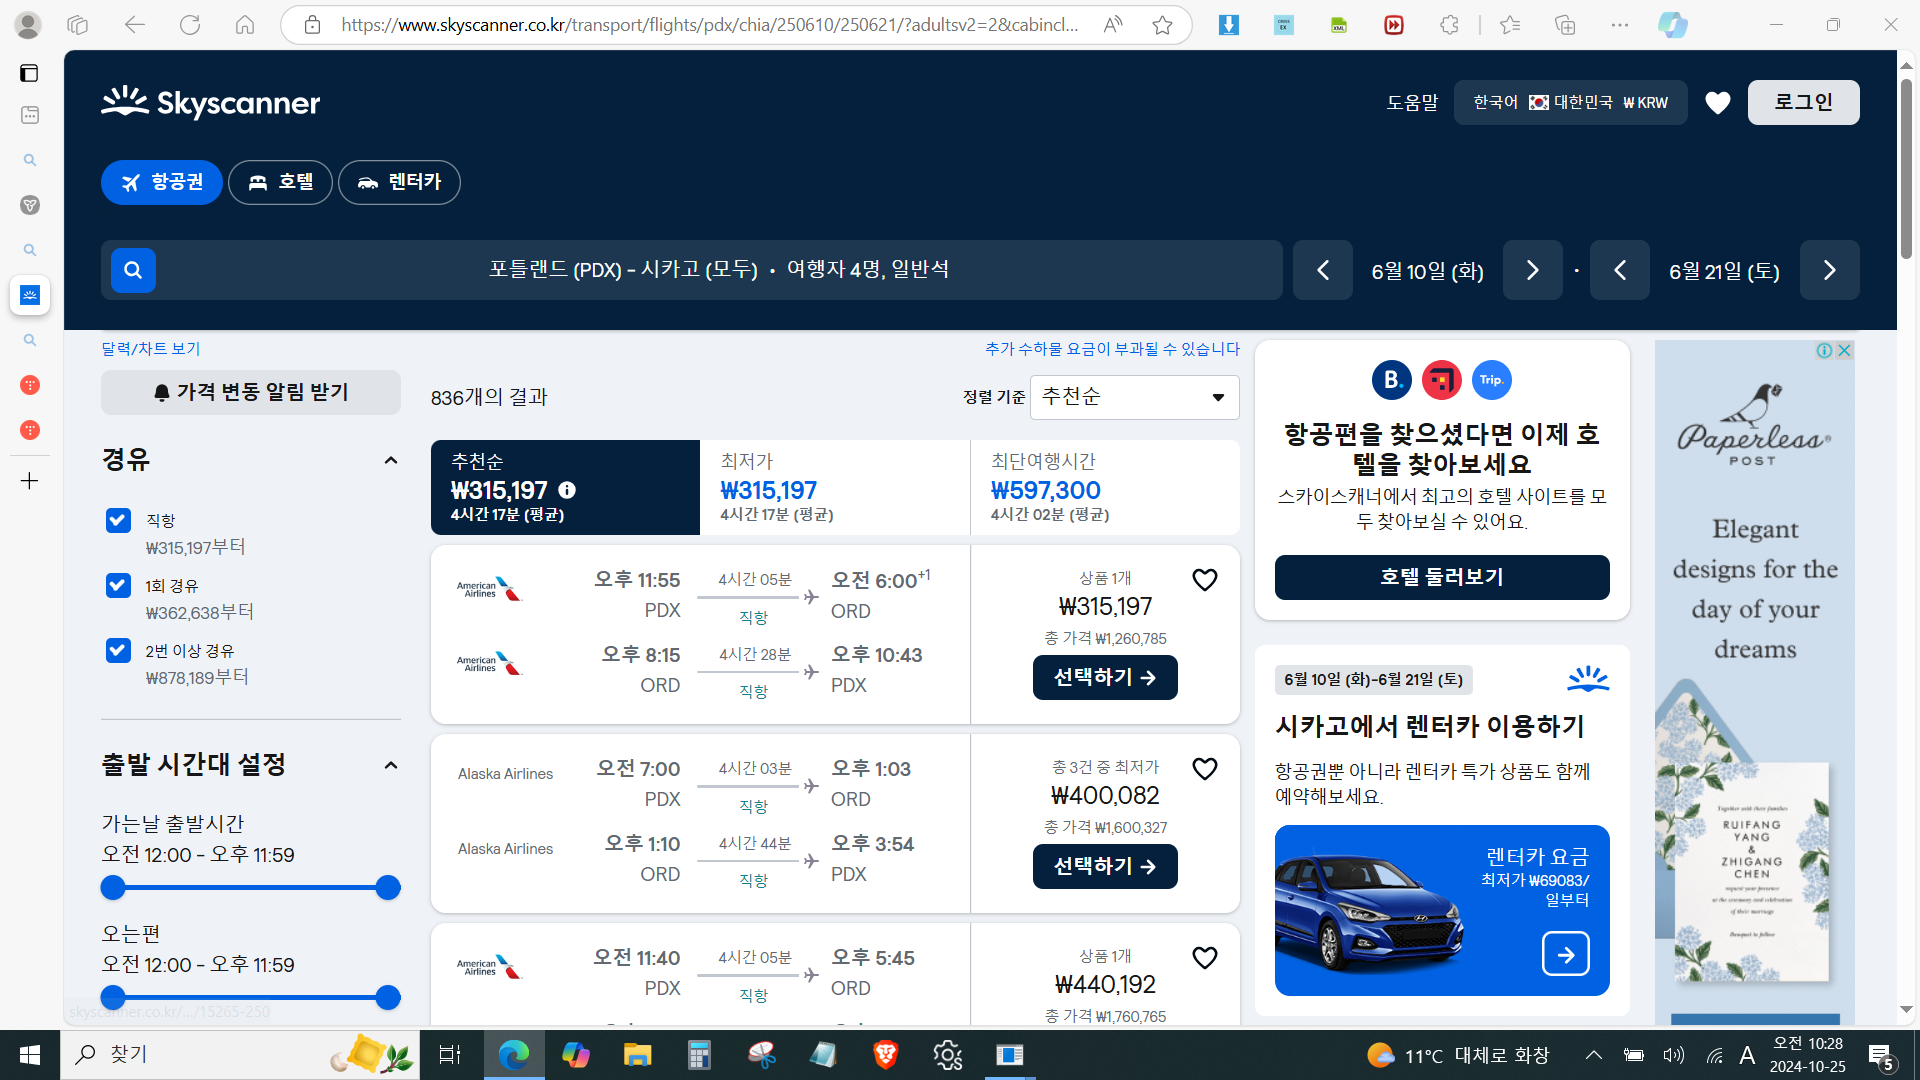This screenshot has height=1080, width=1920.
Task: Open car rental arrow on 렌터카 요금 card
Action: 1565,954
